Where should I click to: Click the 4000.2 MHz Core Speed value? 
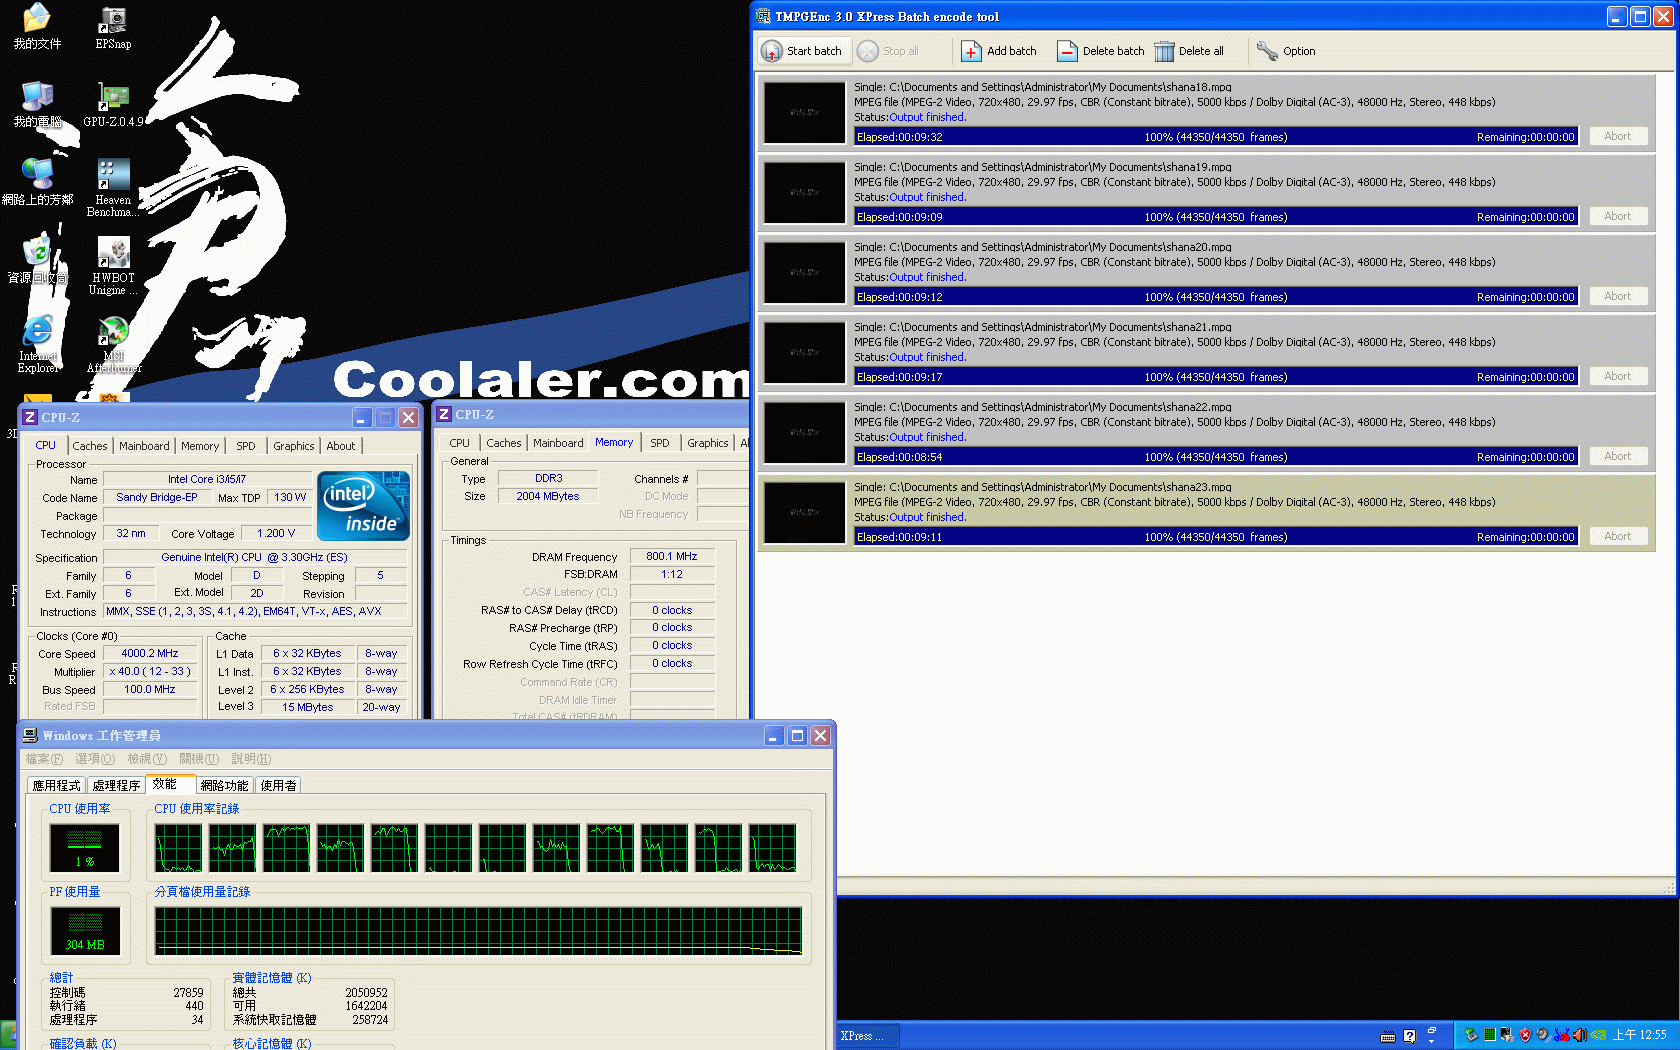click(x=150, y=653)
